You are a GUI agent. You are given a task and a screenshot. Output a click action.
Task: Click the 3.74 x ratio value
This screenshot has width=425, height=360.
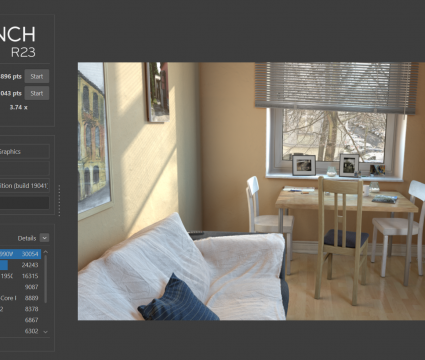(19, 107)
